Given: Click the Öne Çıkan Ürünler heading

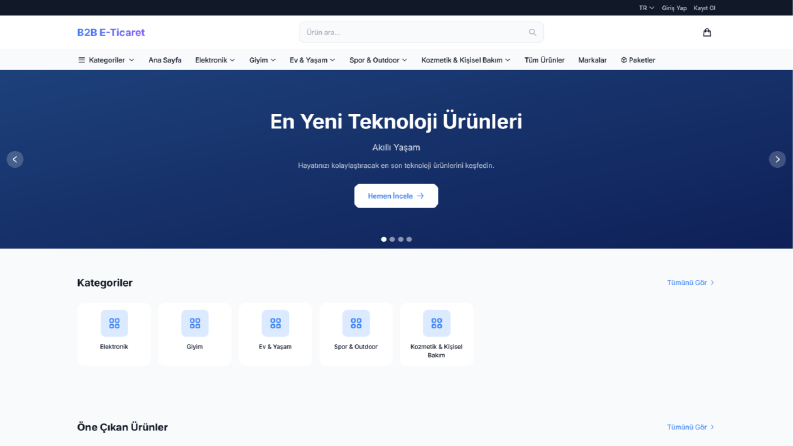Looking at the screenshot, I should [x=122, y=427].
